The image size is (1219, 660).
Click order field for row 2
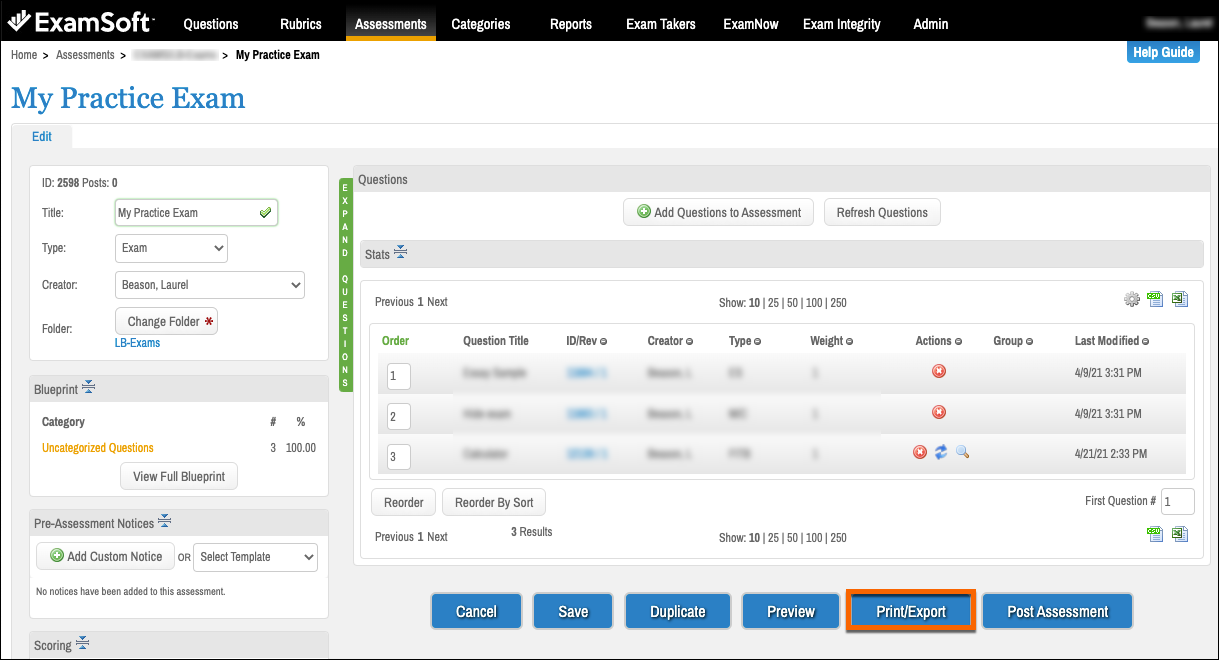(x=398, y=417)
